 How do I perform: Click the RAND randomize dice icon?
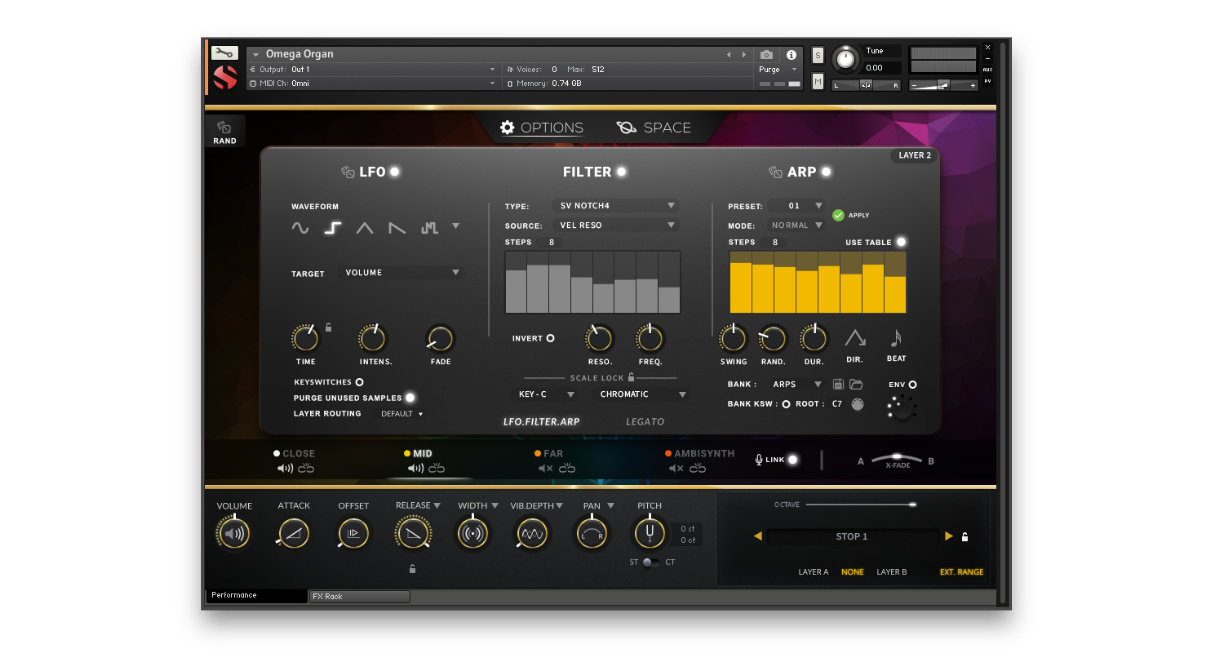(x=225, y=128)
